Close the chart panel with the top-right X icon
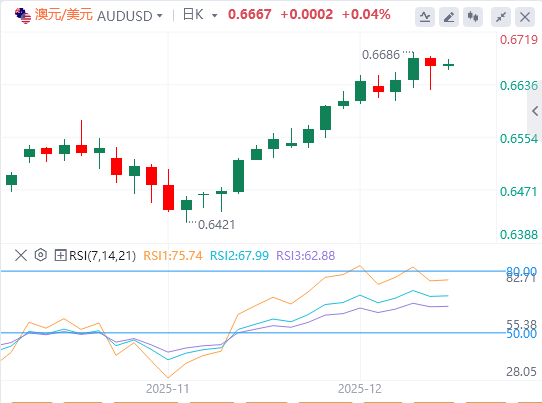 tap(525, 17)
